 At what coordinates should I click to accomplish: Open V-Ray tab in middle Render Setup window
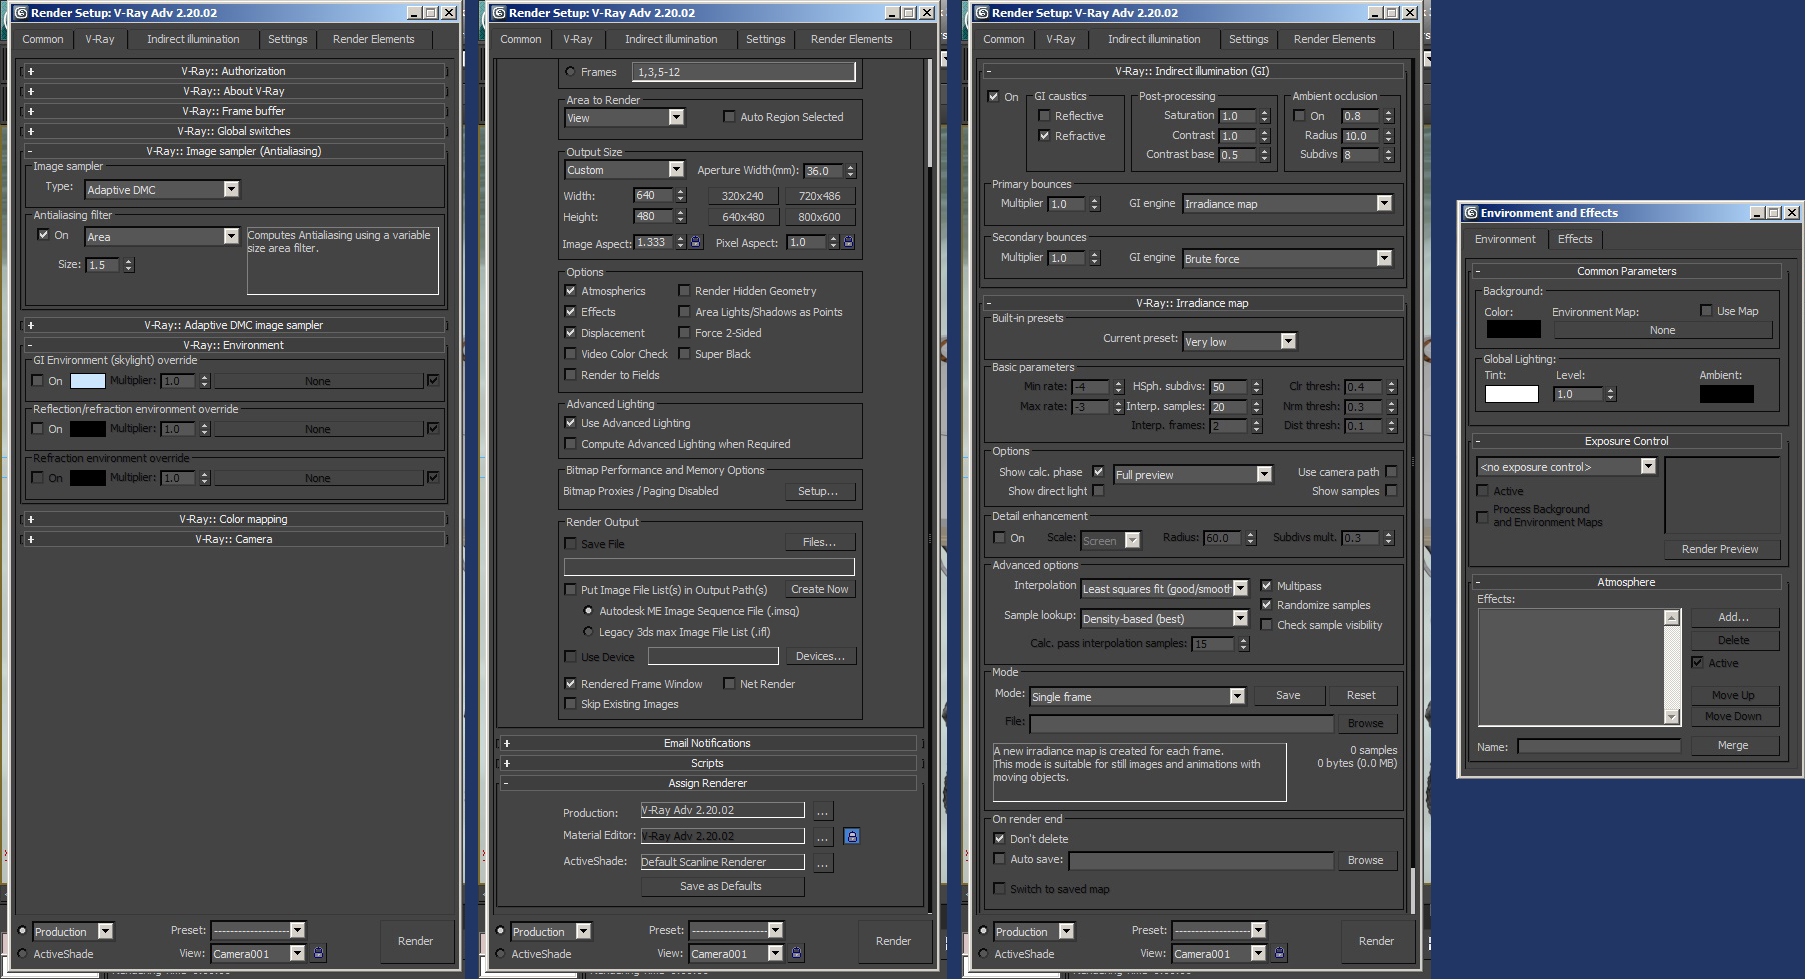pos(578,39)
